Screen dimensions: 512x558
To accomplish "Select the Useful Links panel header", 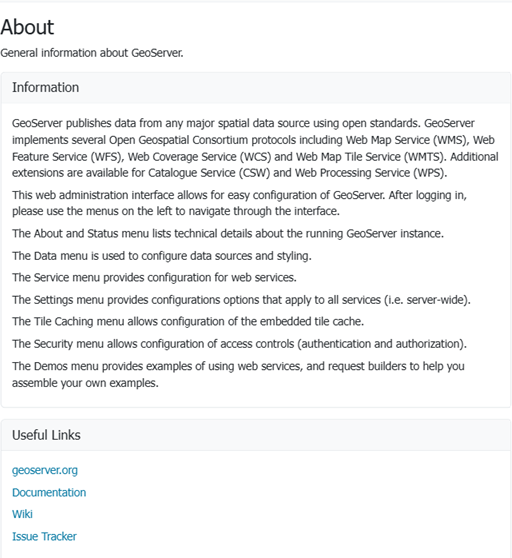I will 256,435.
